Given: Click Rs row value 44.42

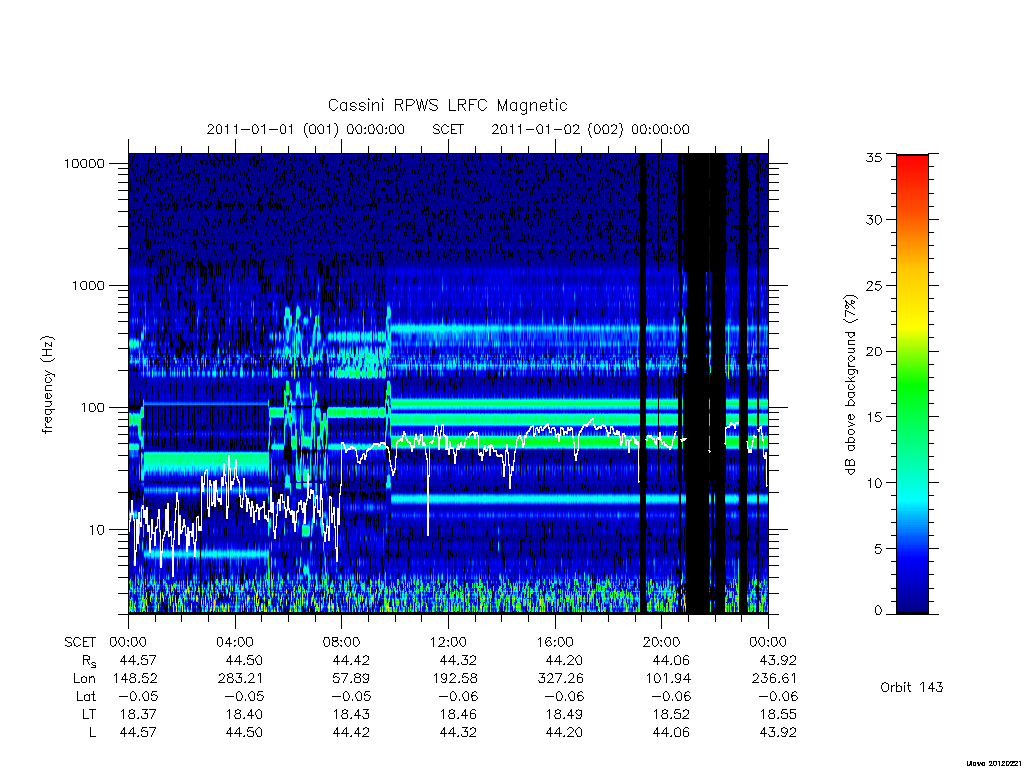Looking at the screenshot, I should tap(351, 660).
